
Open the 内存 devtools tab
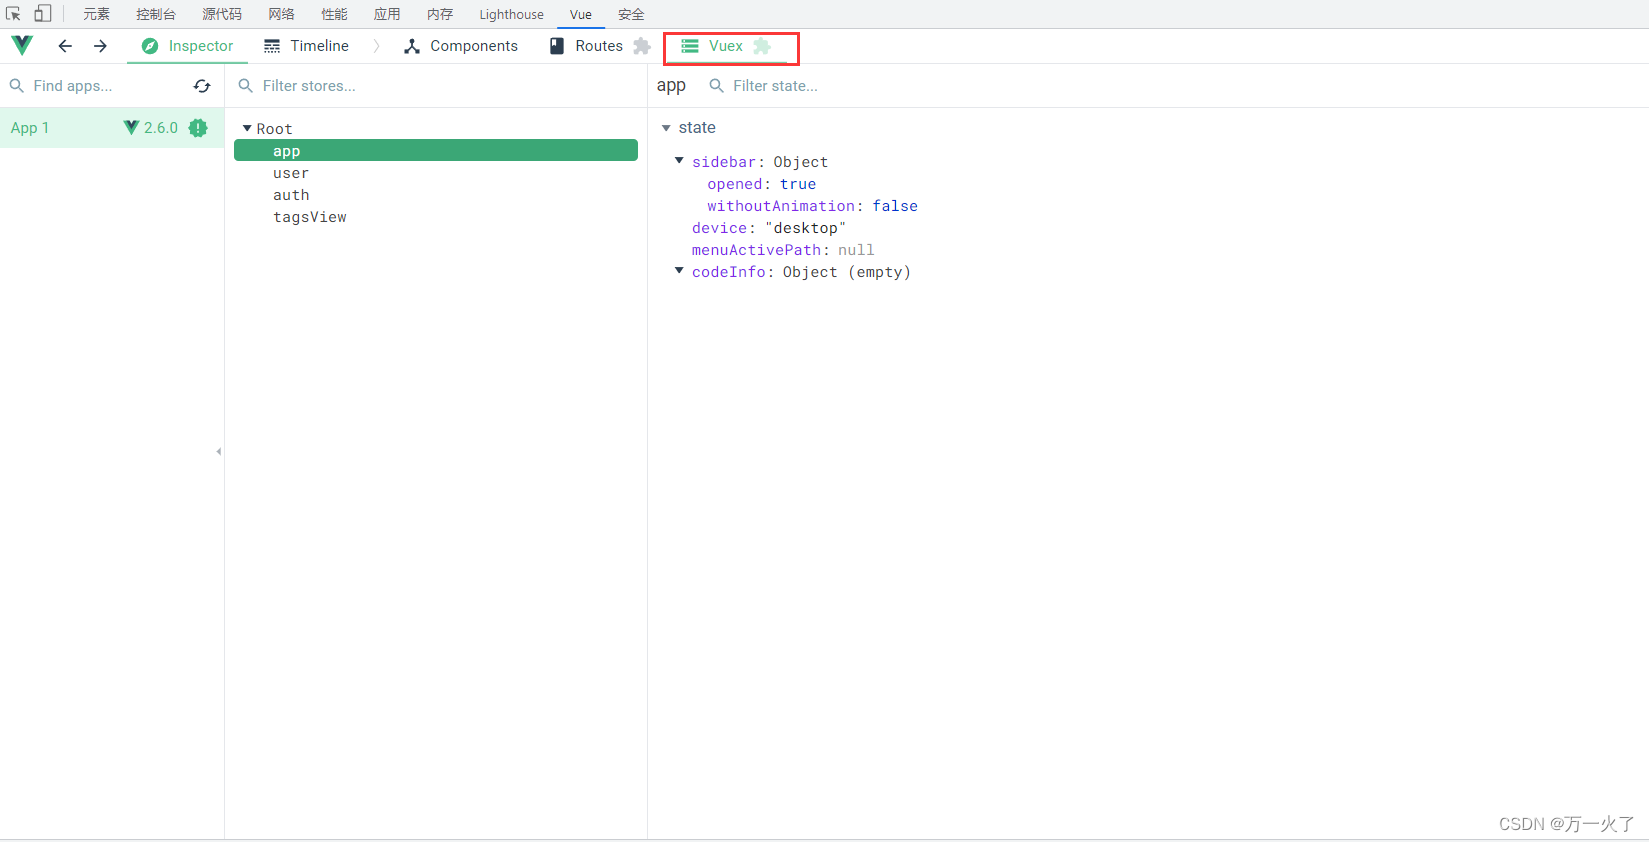(x=440, y=14)
